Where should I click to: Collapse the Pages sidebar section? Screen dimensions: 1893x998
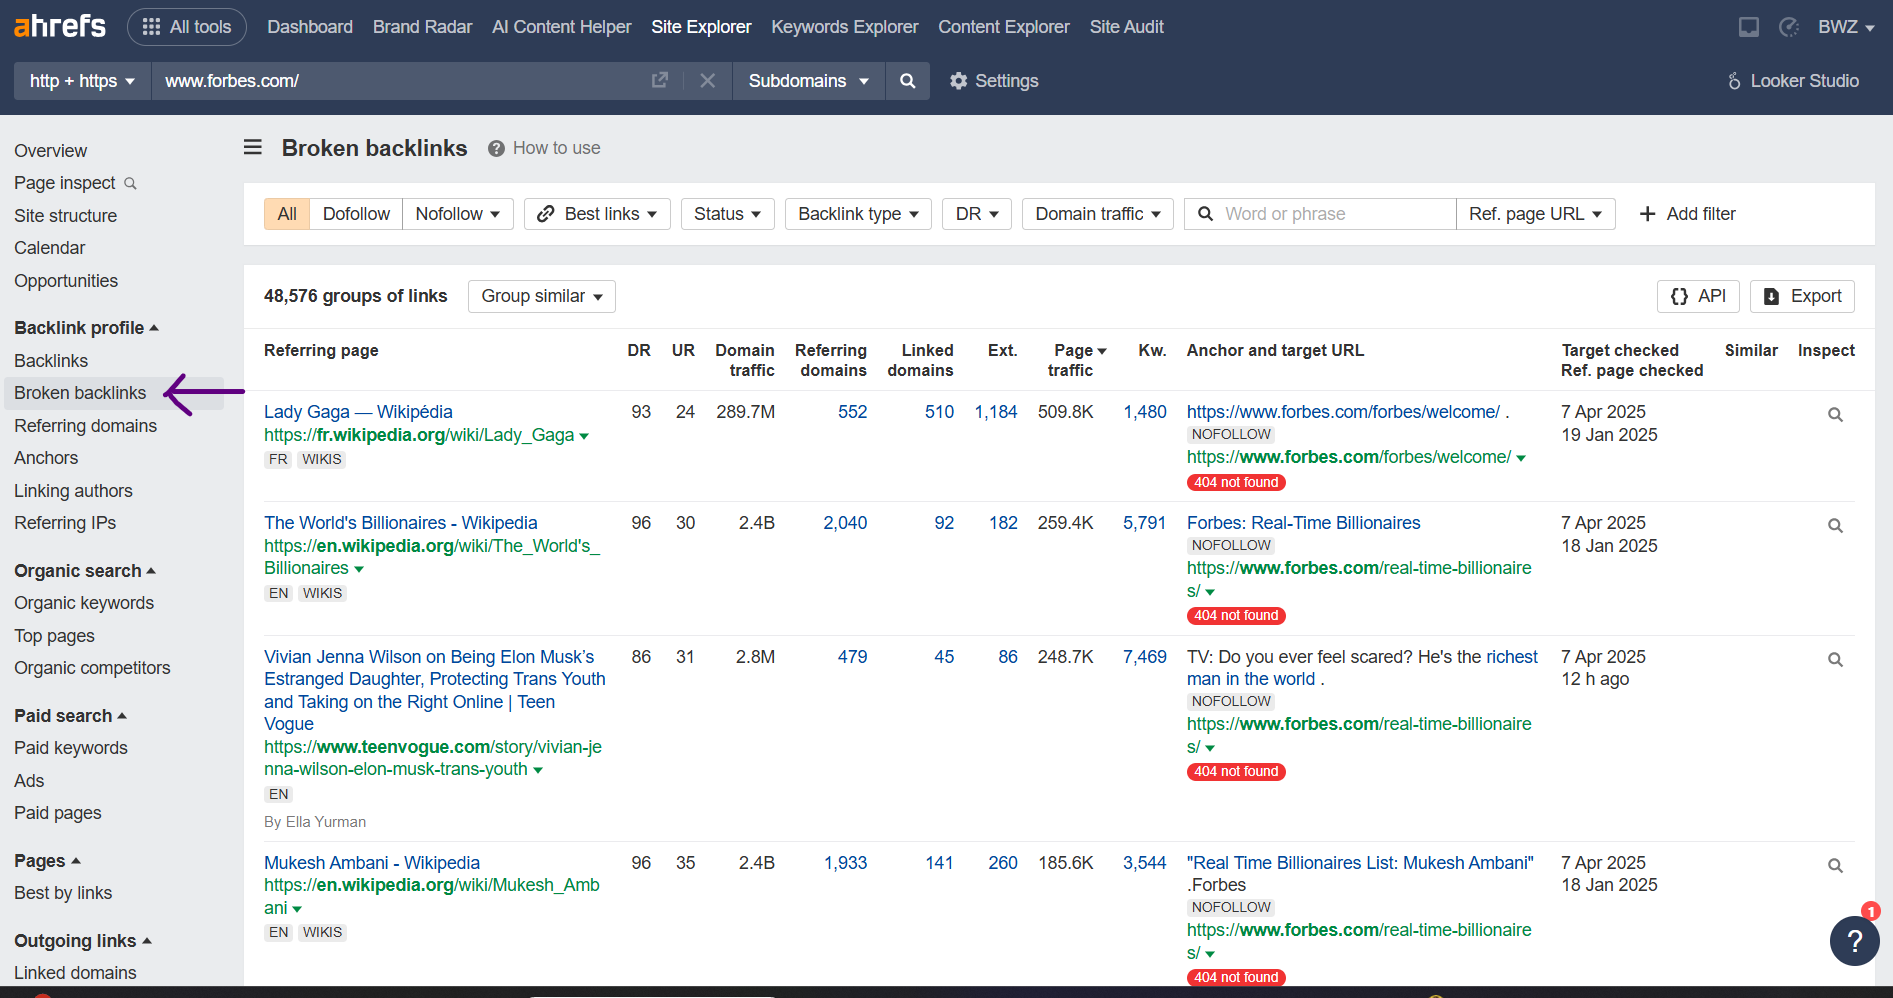47,861
